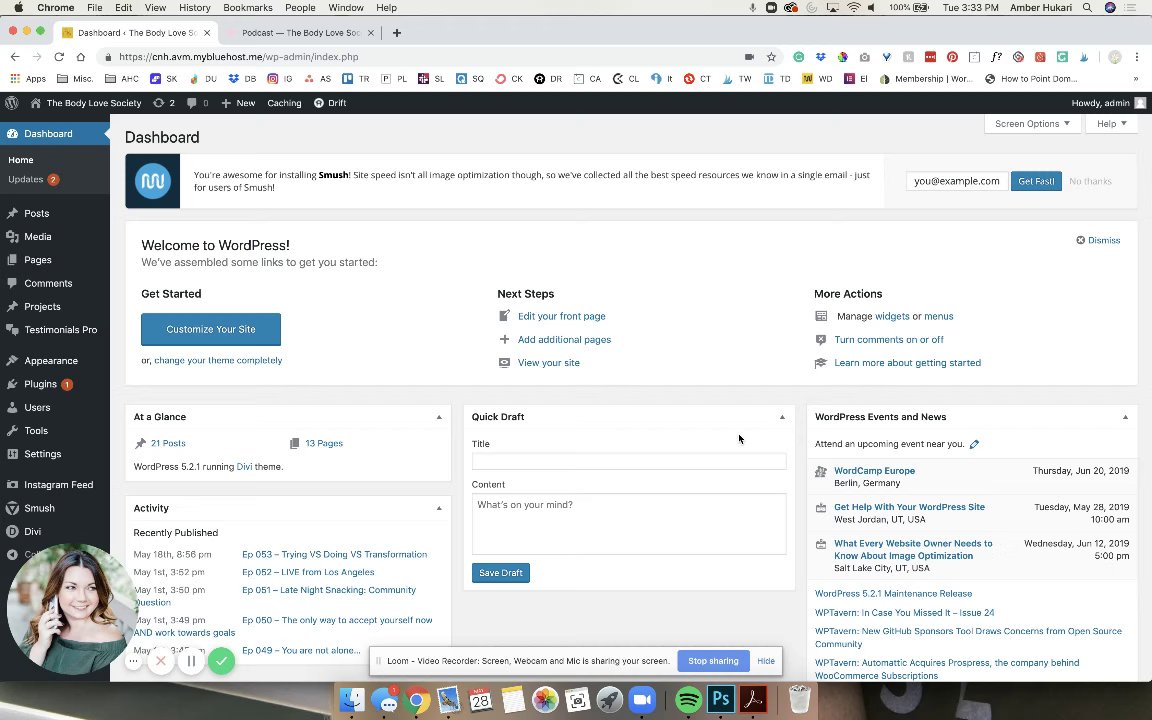The height and width of the screenshot is (720, 1152).
Task: Open the 21 Posts link
Action: (168, 444)
